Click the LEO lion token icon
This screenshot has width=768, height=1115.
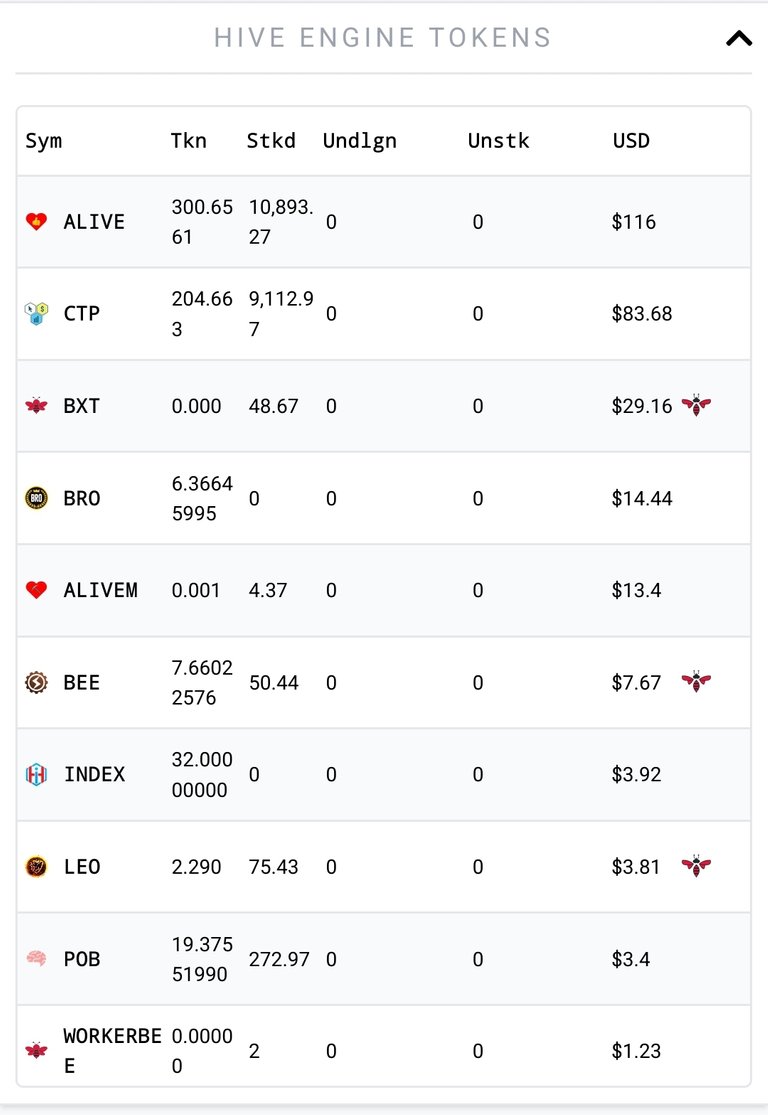coord(36,866)
